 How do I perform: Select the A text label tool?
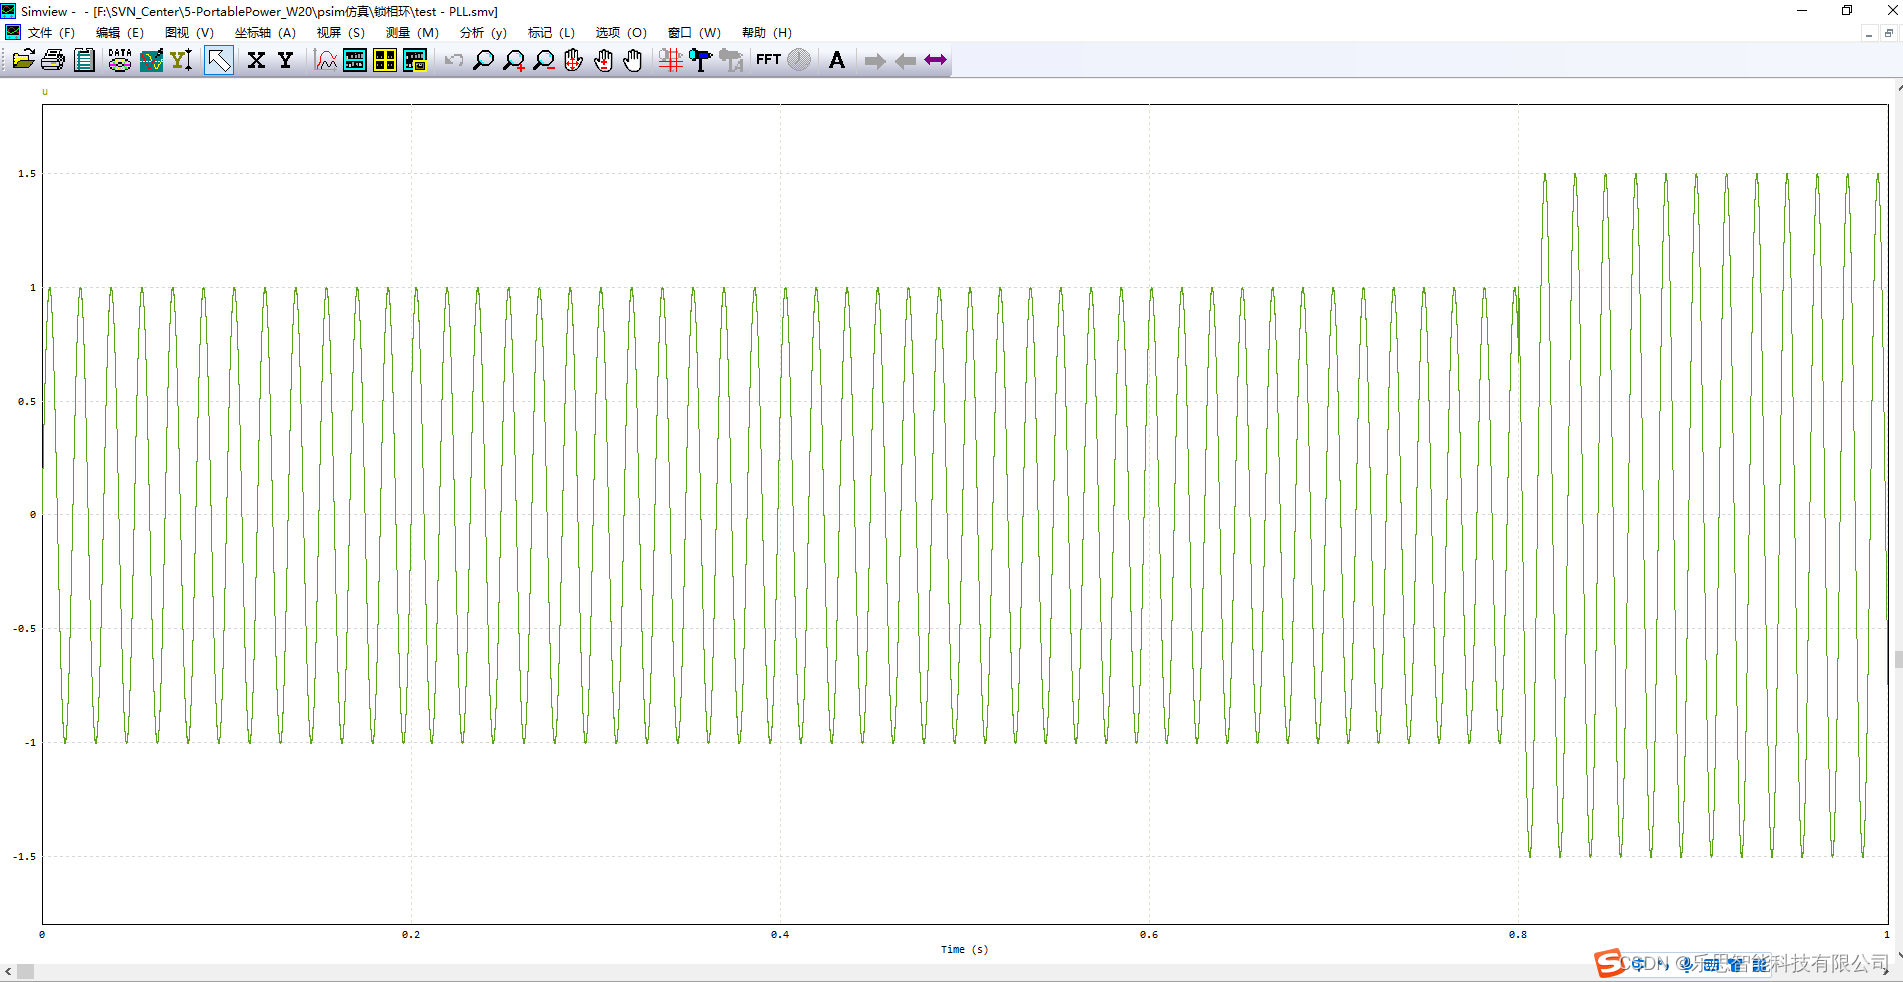837,60
